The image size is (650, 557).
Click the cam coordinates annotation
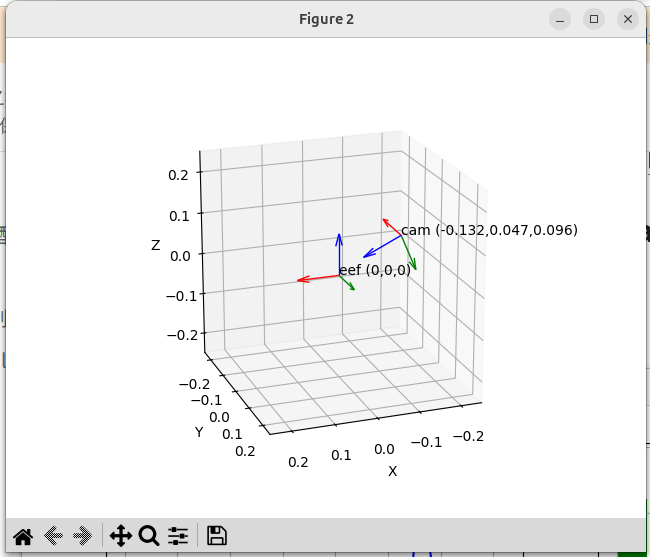pyautogui.click(x=489, y=230)
